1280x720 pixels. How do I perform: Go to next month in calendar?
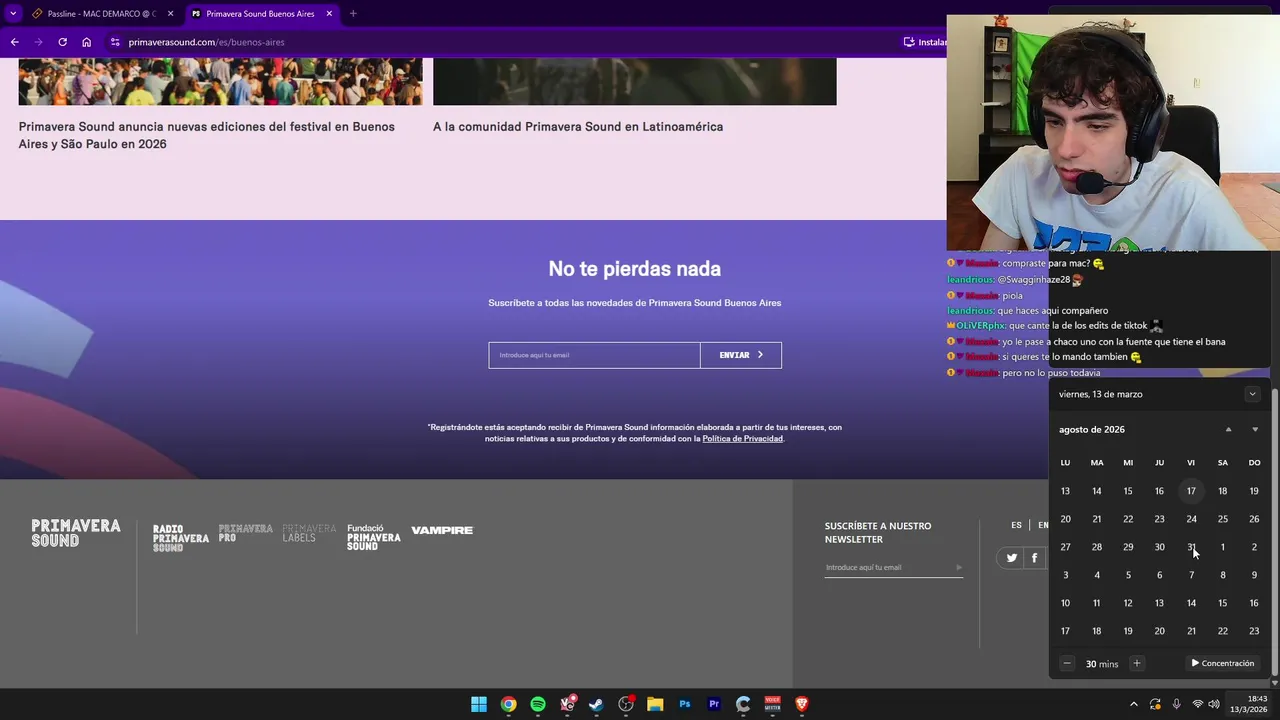click(1255, 429)
